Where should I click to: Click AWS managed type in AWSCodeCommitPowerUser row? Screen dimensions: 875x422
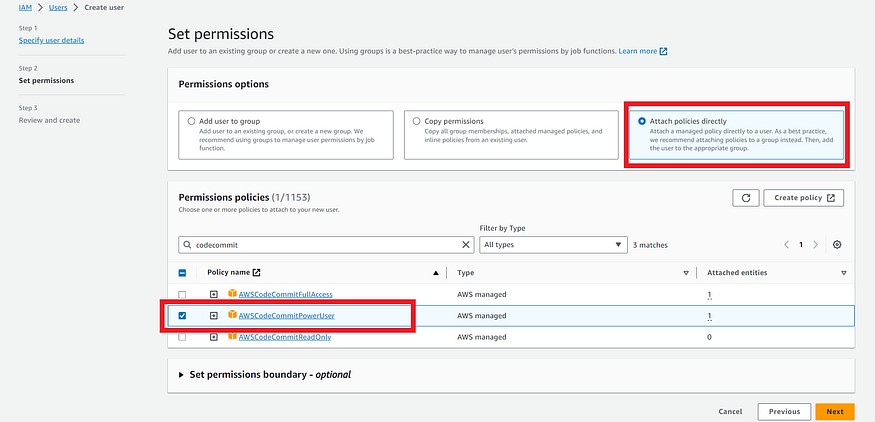click(x=482, y=315)
